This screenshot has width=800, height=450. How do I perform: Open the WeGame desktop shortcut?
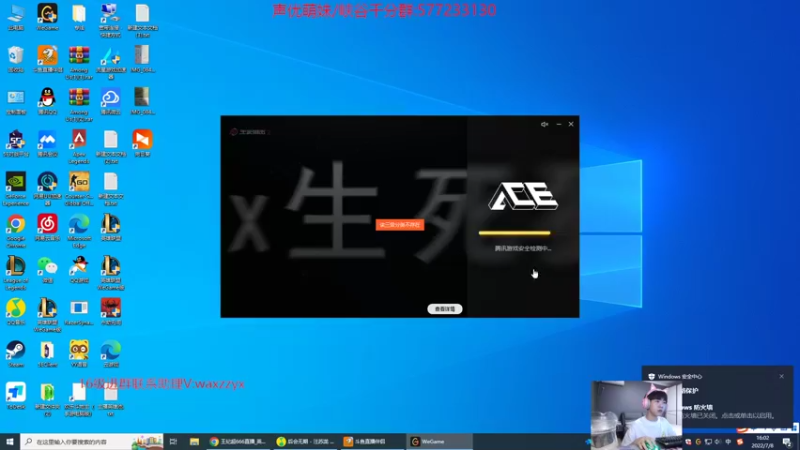click(x=47, y=17)
